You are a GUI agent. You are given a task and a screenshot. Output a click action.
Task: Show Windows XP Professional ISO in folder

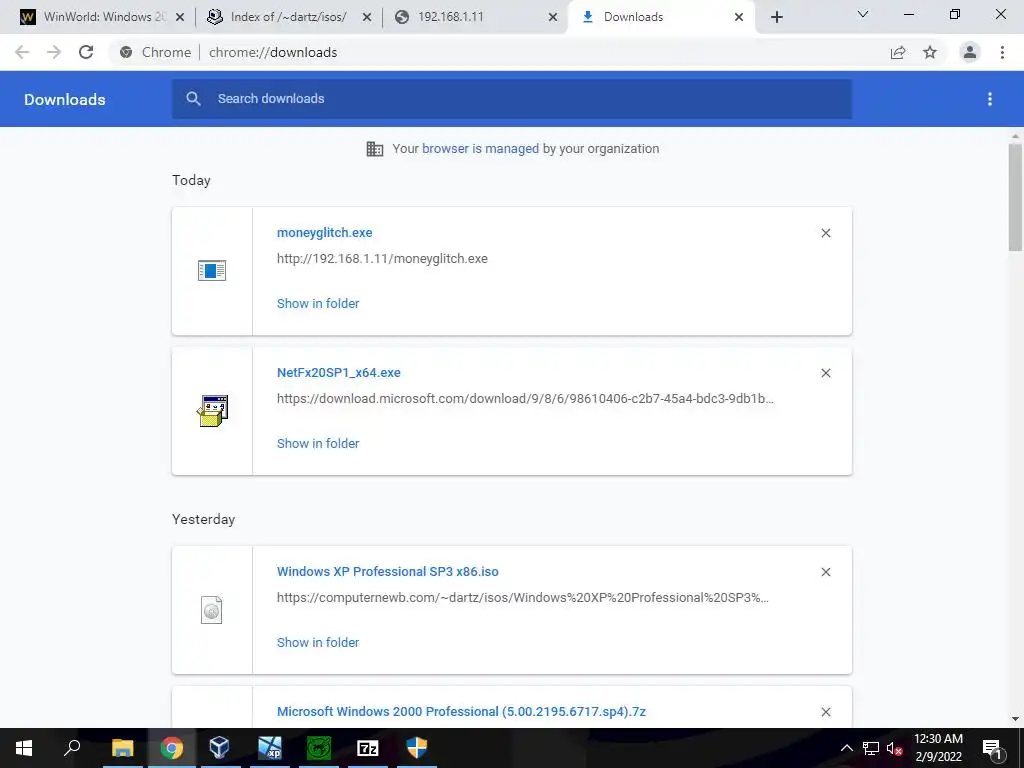click(x=318, y=642)
